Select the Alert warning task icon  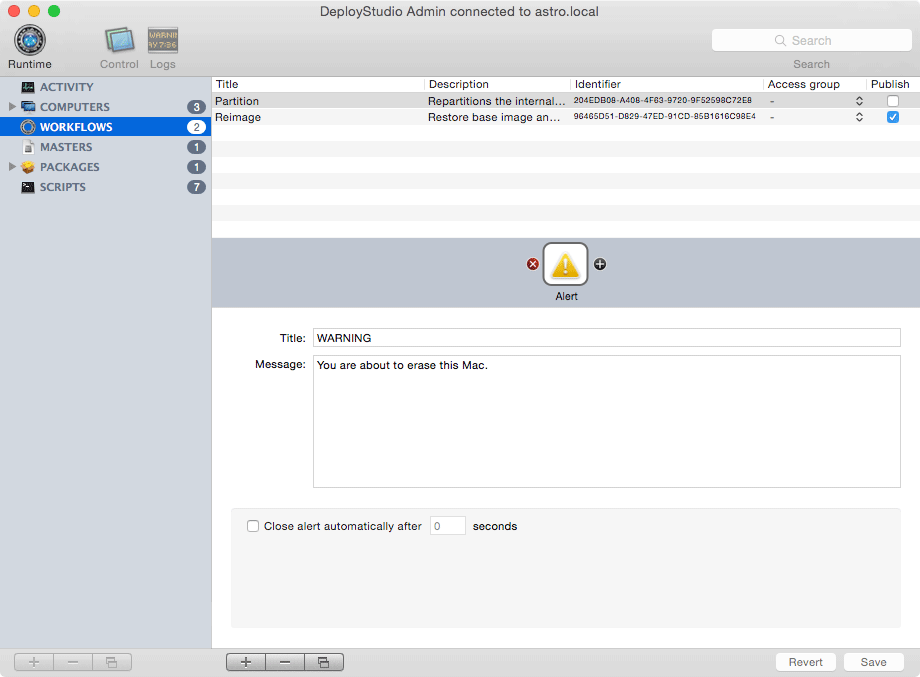(566, 265)
